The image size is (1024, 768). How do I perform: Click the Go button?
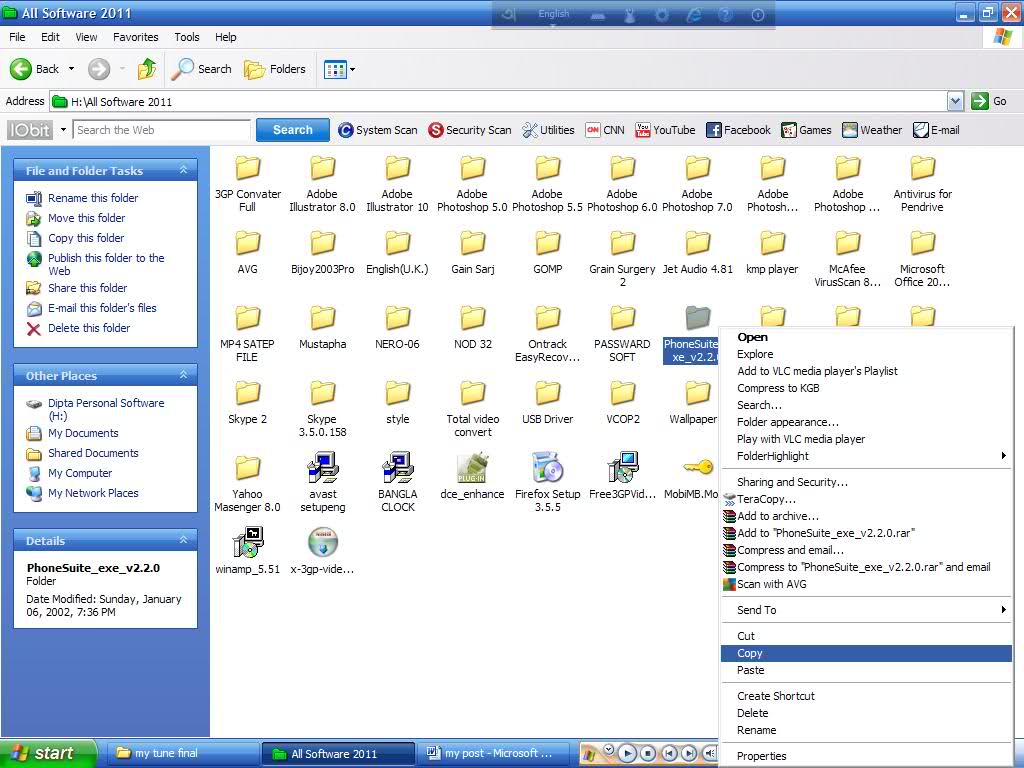coord(989,101)
